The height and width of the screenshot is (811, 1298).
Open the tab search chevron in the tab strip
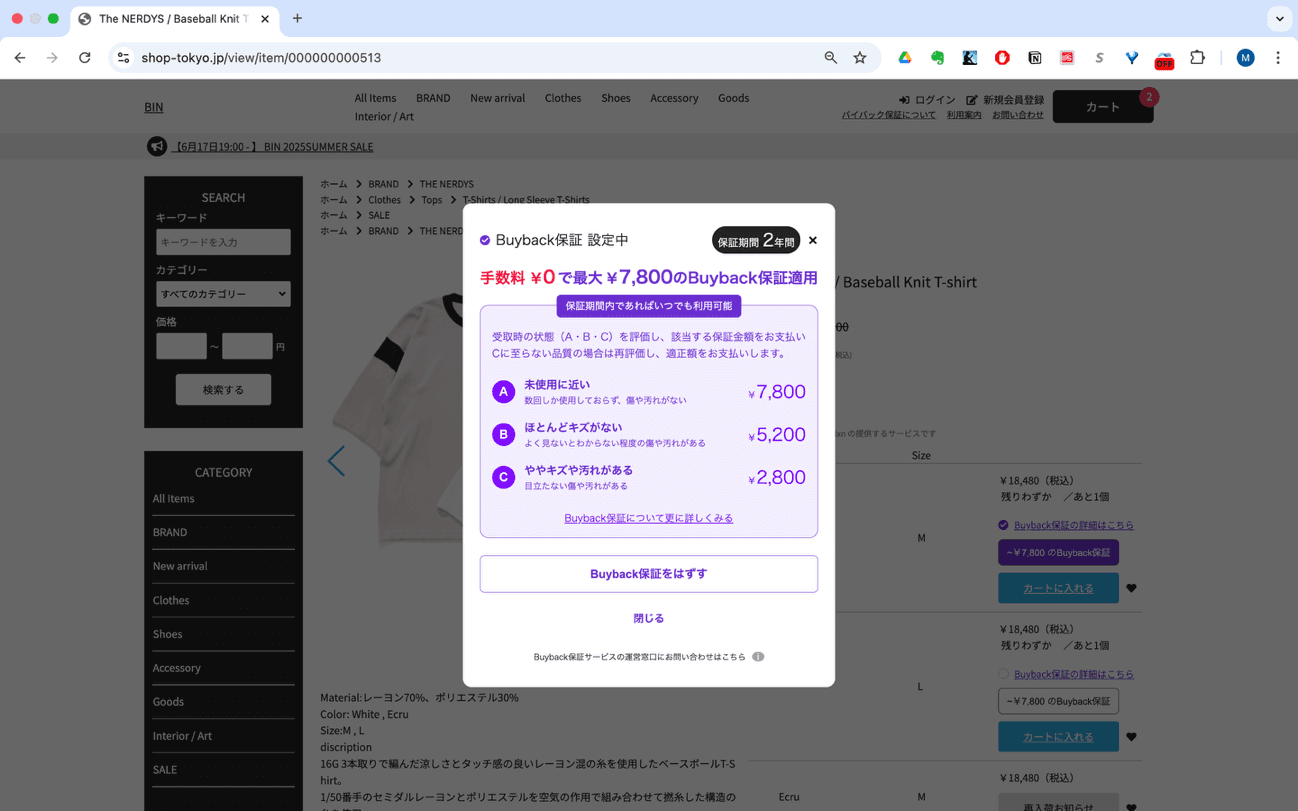point(1280,18)
